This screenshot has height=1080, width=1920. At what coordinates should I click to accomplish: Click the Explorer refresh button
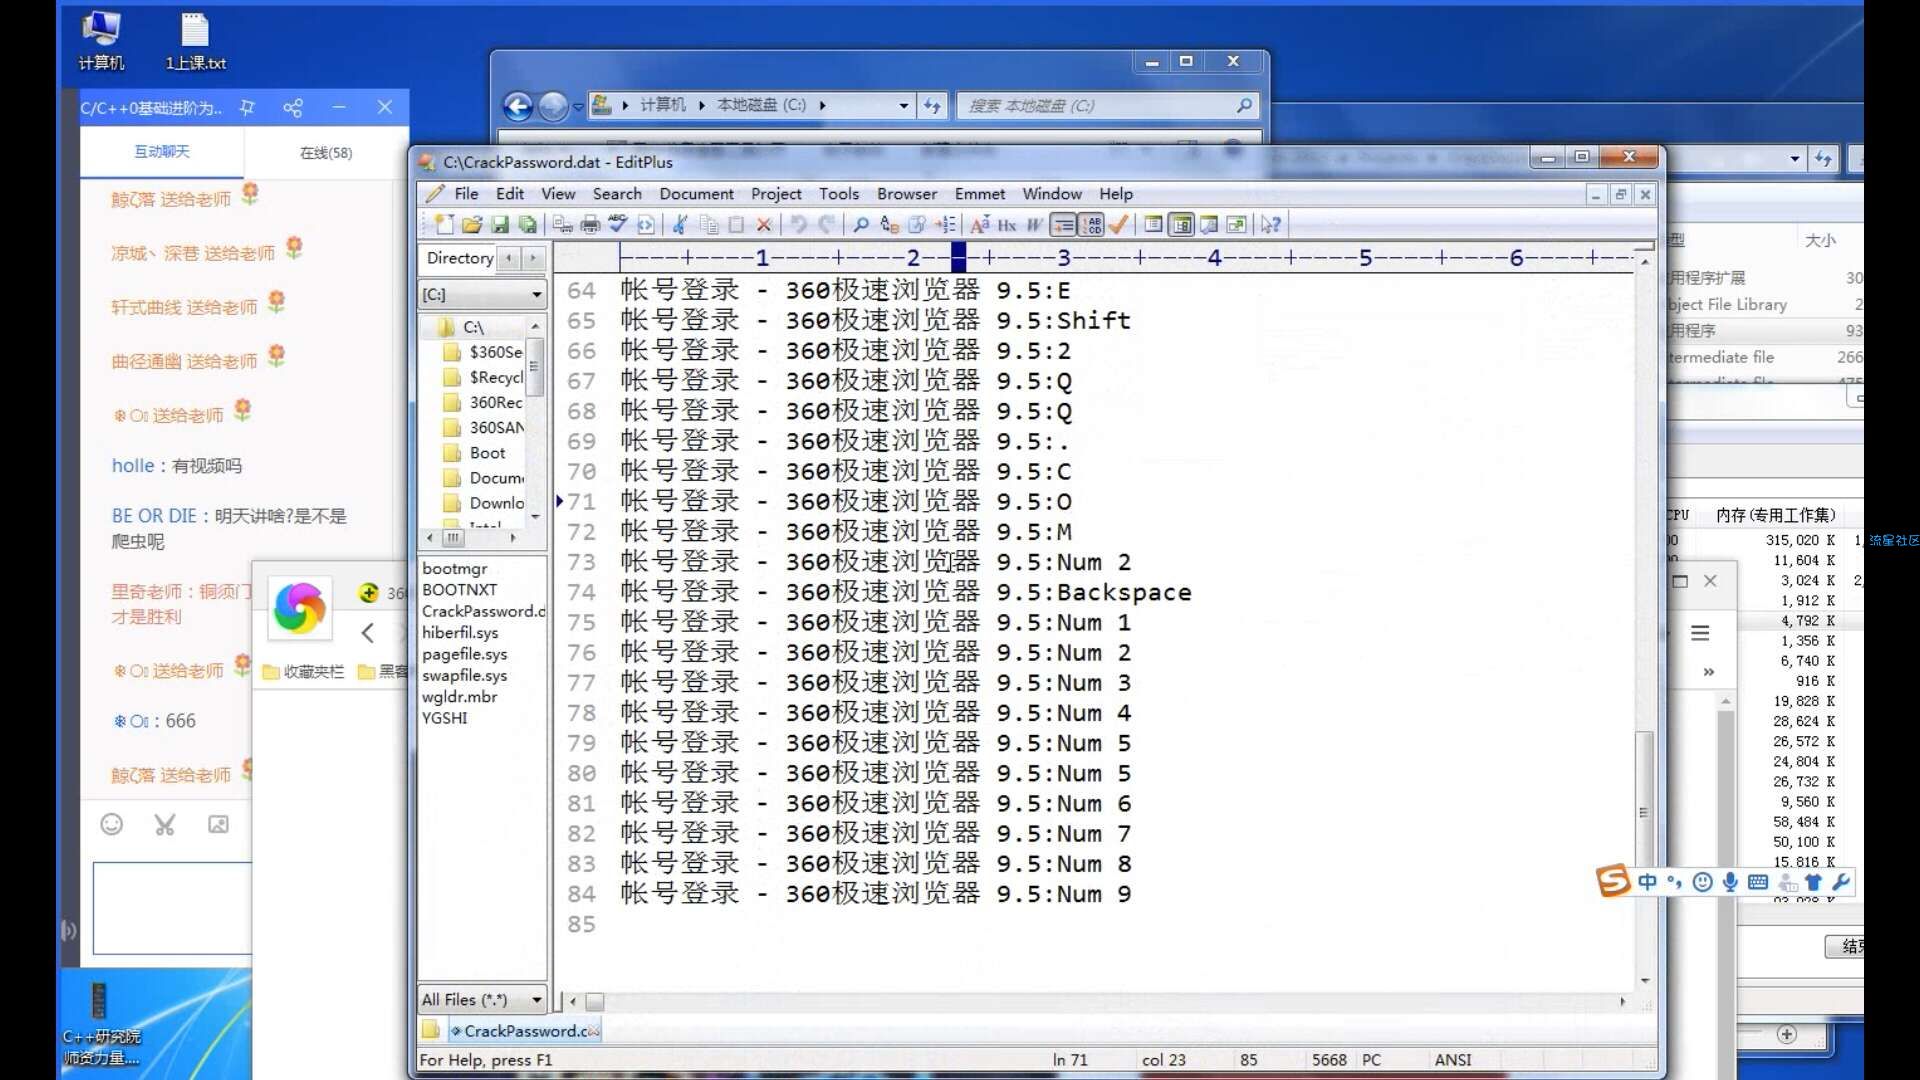pos(932,105)
